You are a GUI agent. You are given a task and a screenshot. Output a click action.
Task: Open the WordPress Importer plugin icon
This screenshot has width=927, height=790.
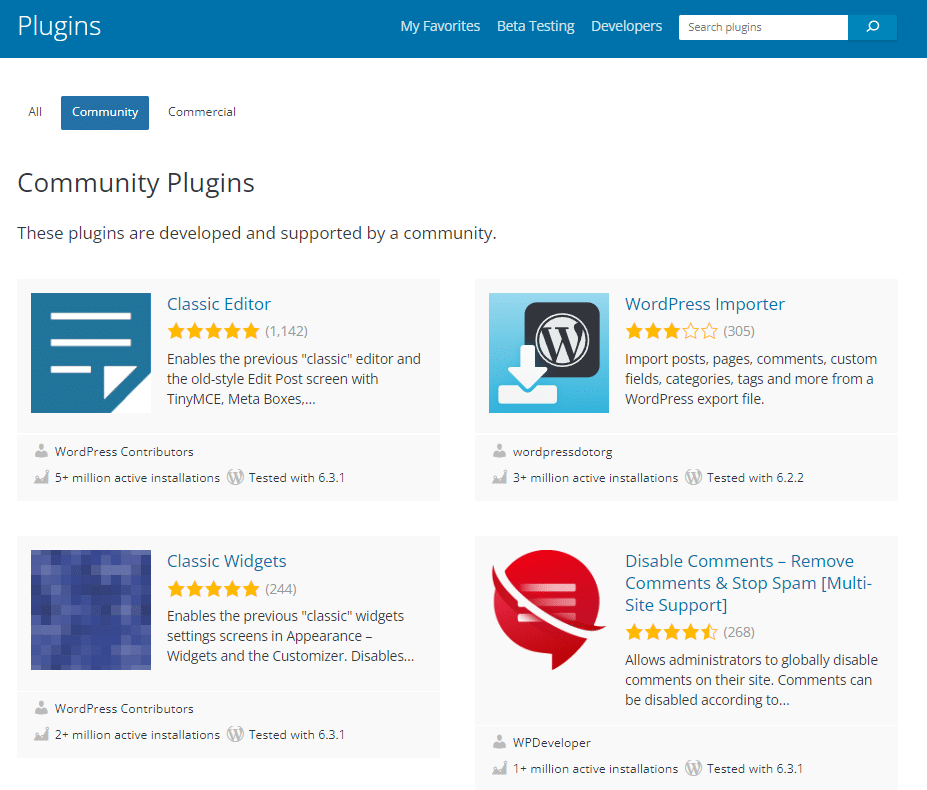pos(549,353)
